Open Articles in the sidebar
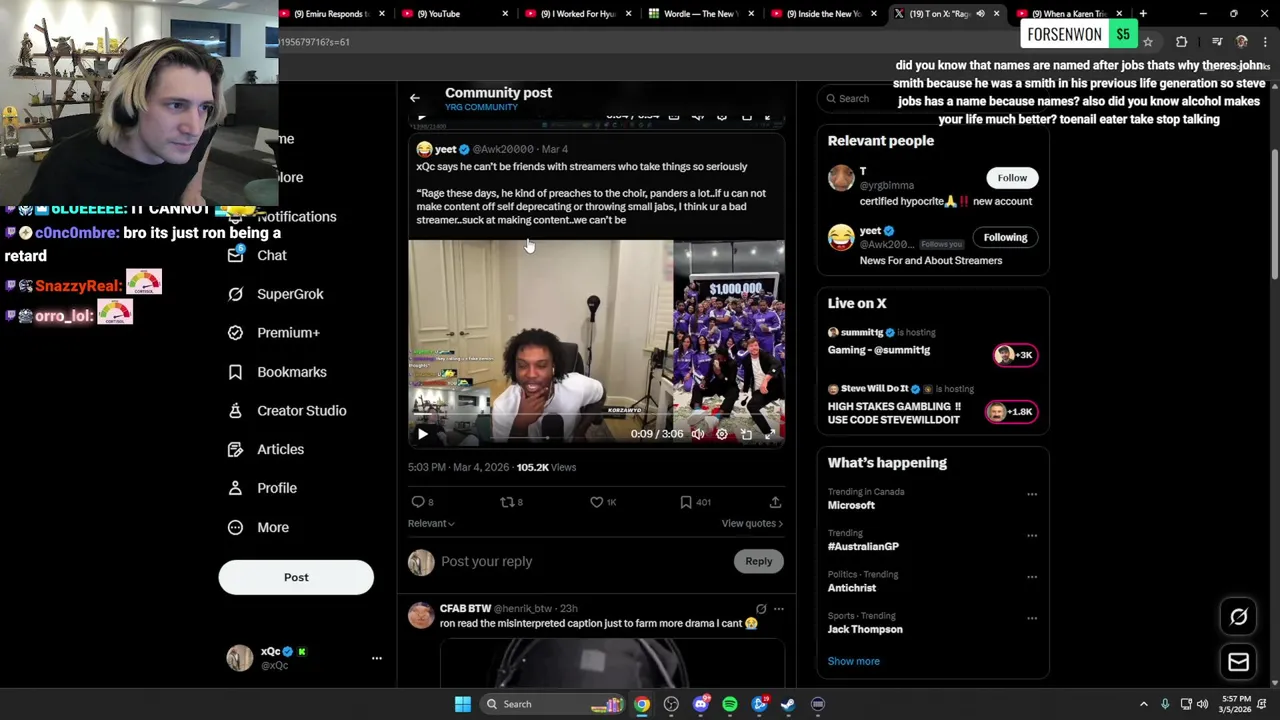This screenshot has width=1280, height=720. coord(266,450)
